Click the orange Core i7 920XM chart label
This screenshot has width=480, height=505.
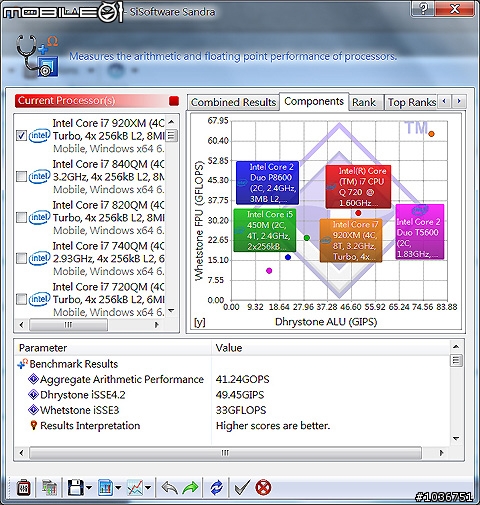coord(351,240)
